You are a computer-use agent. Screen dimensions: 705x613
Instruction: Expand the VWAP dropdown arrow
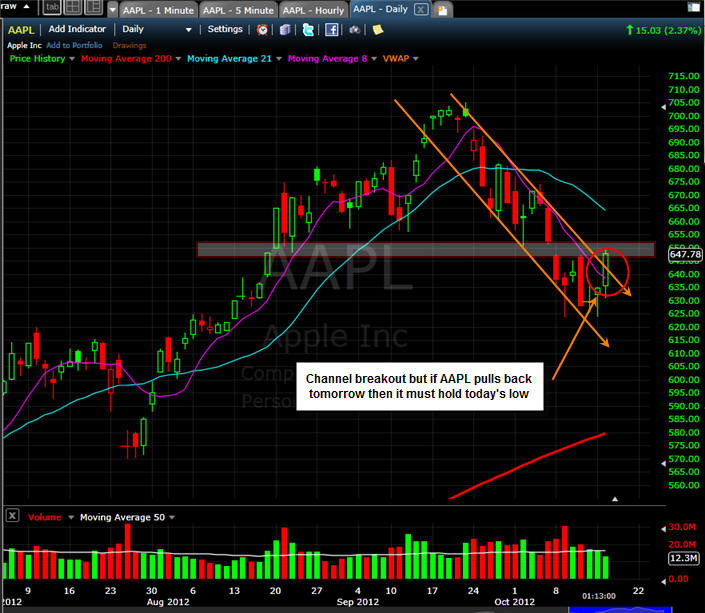point(416,59)
